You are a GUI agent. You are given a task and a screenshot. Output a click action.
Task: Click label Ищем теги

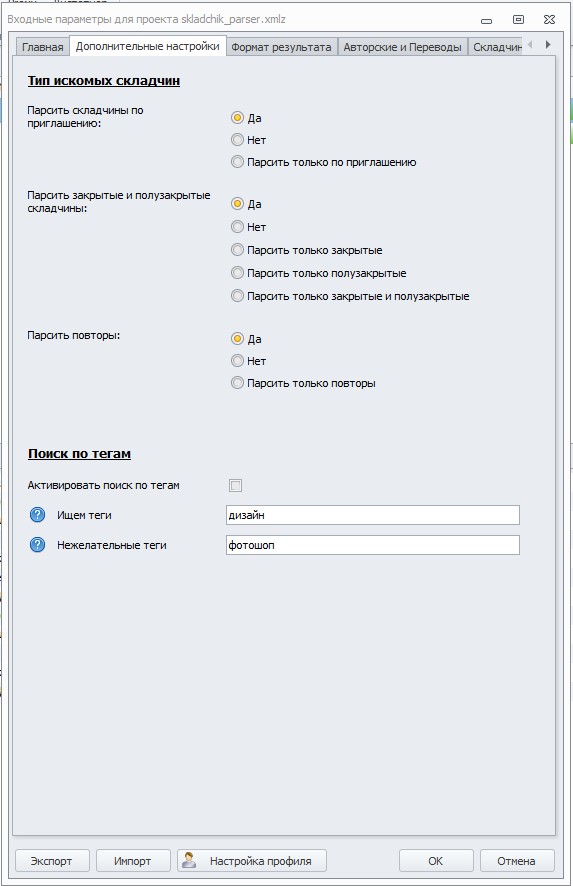point(84,515)
